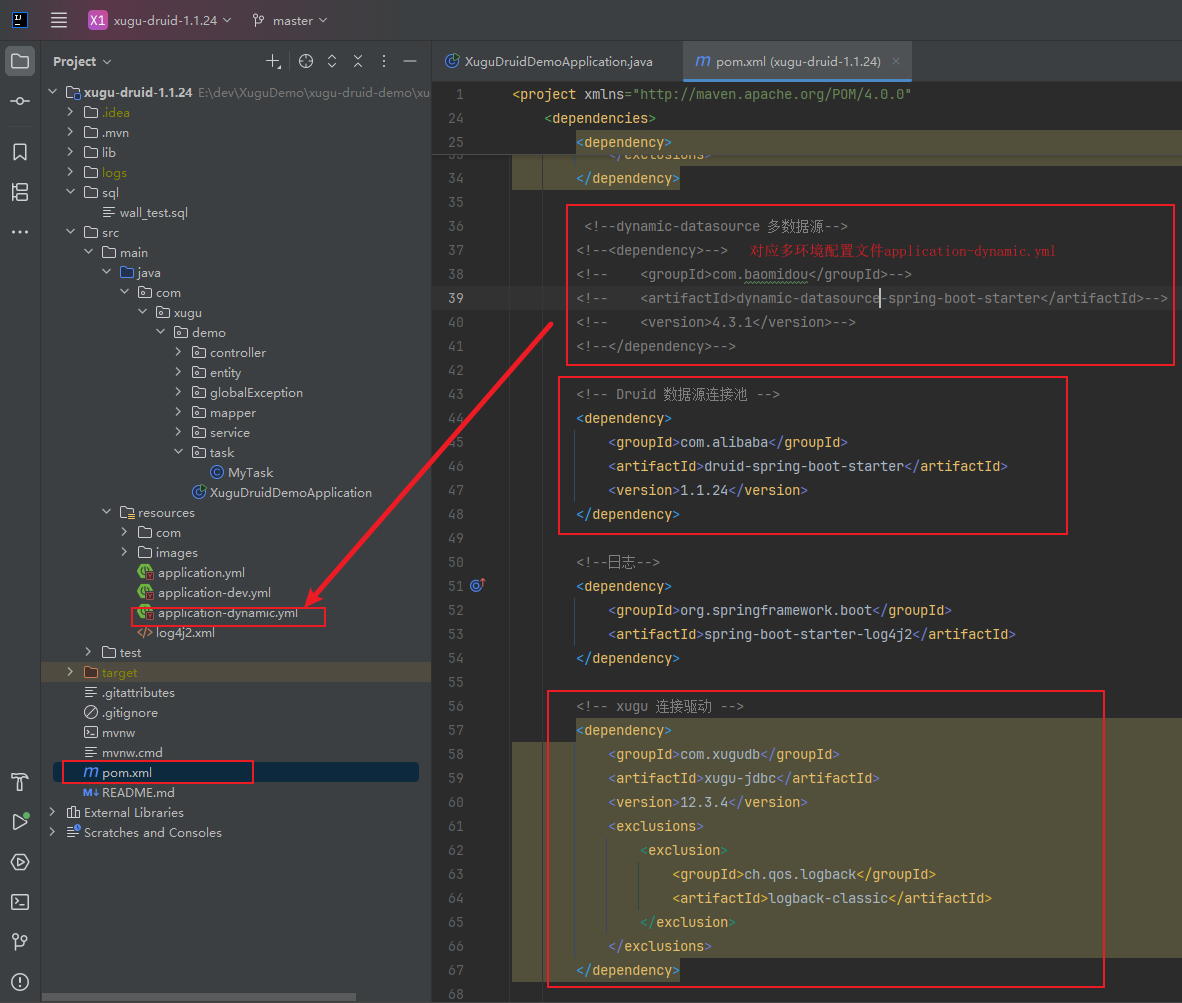Open the Build hammer tool window
This screenshot has height=1003, width=1182.
click(20, 781)
